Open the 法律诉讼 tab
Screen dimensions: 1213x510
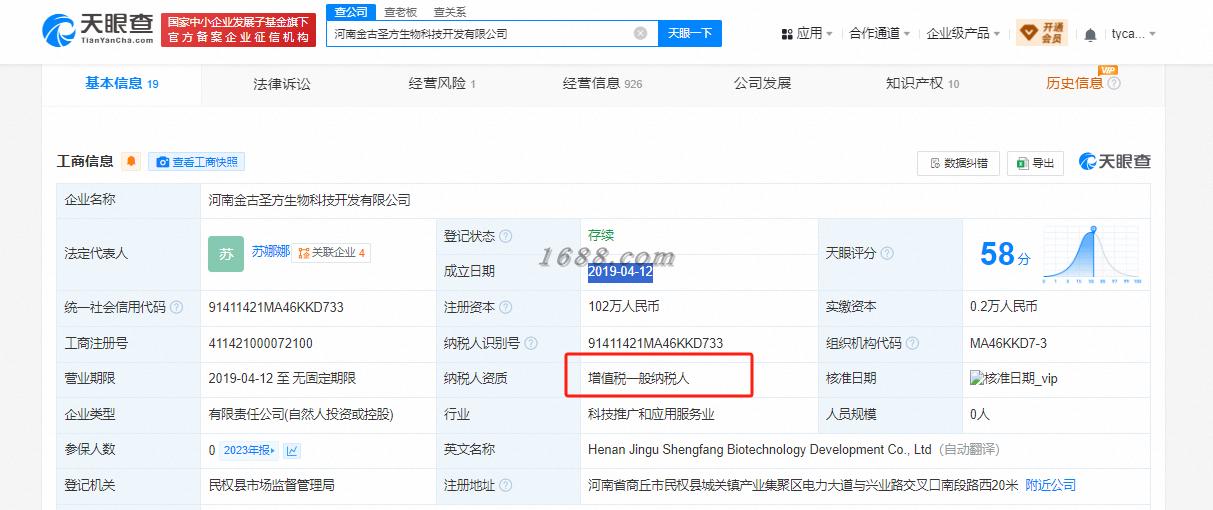point(281,84)
